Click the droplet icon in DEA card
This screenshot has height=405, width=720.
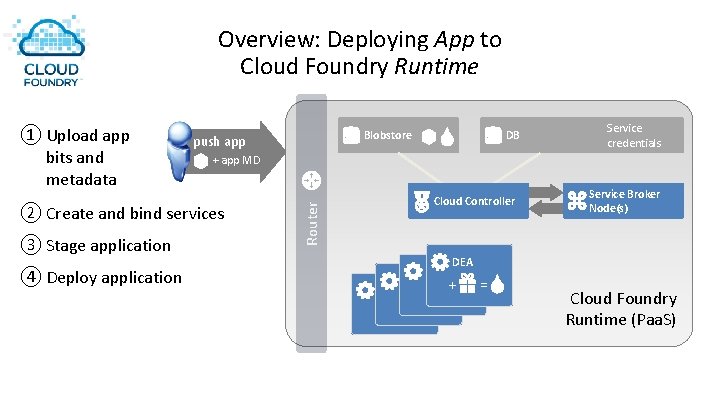click(497, 284)
